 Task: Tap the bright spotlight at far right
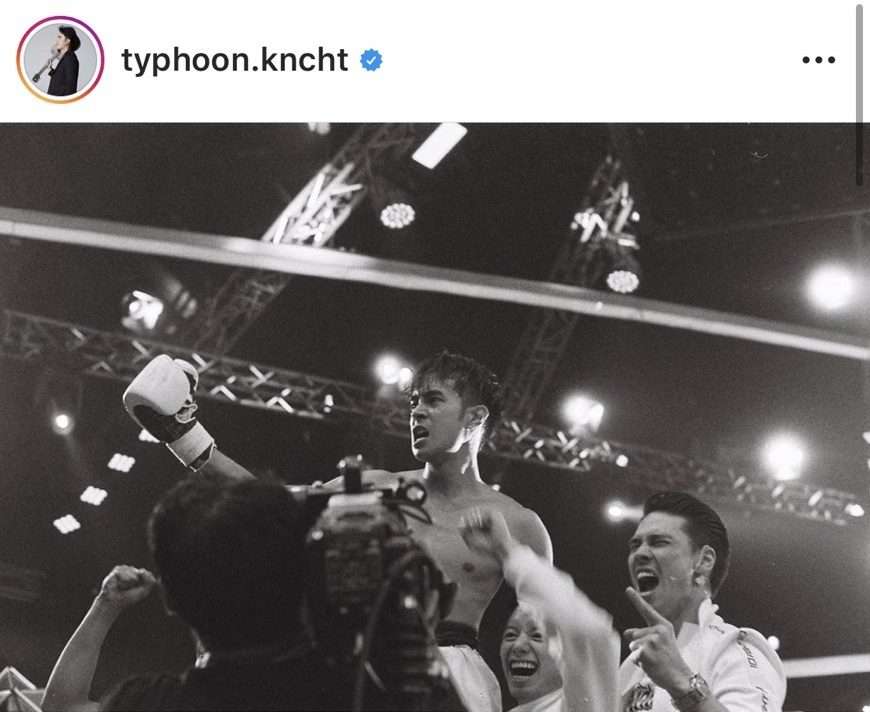(830, 287)
